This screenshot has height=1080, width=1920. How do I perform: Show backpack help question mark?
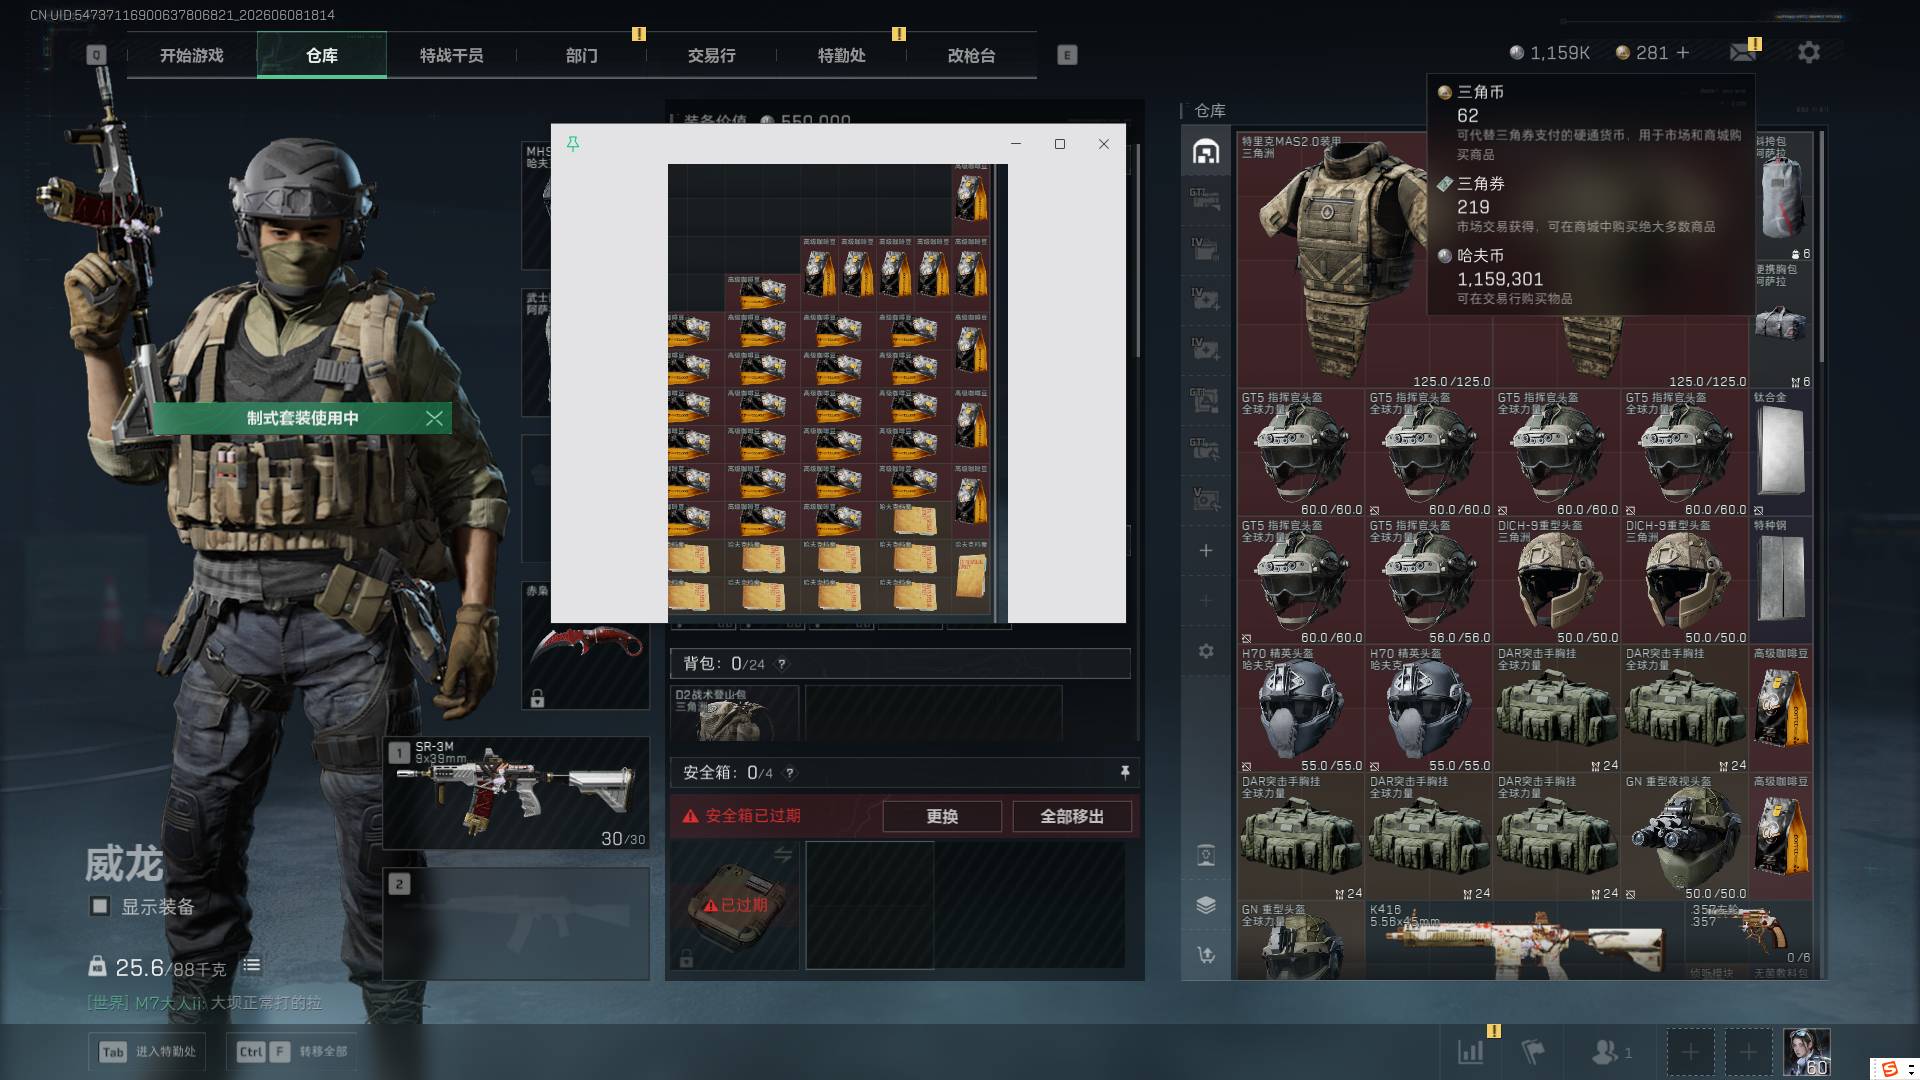point(782,664)
